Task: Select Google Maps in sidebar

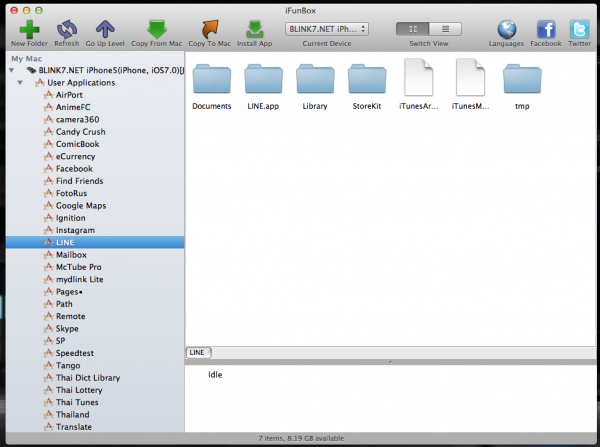Action: pyautogui.click(x=95, y=206)
